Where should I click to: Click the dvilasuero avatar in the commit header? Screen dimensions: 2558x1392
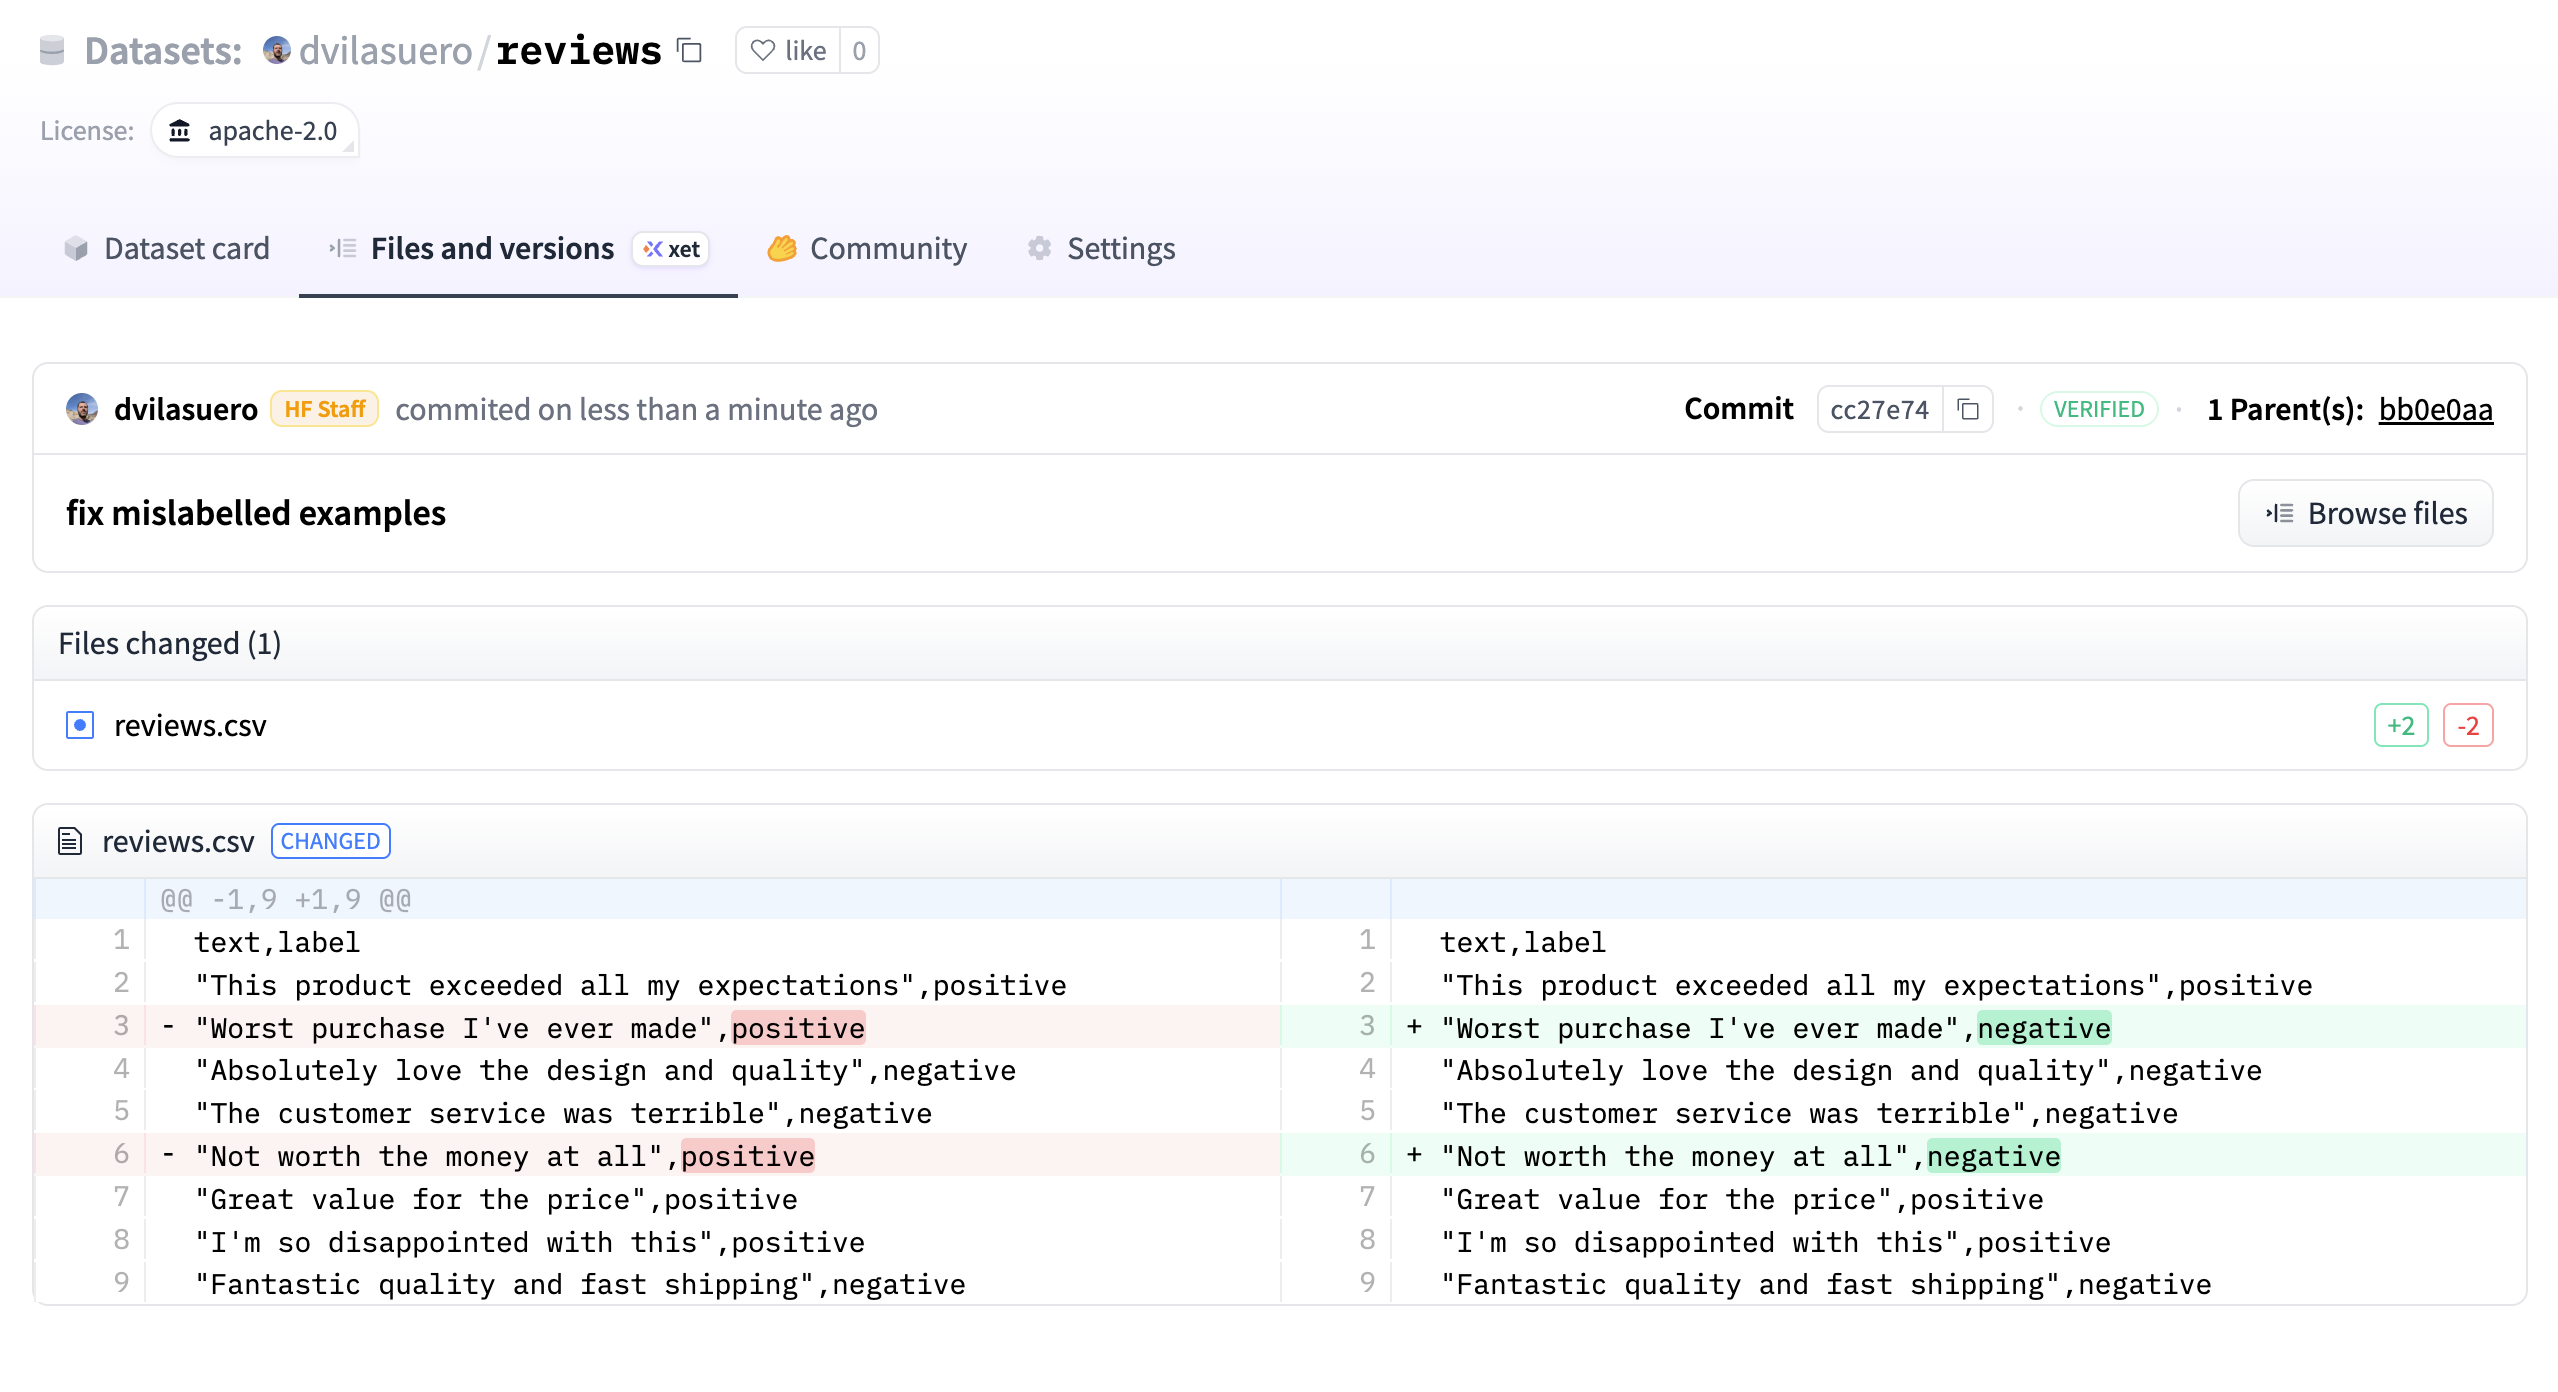82,409
